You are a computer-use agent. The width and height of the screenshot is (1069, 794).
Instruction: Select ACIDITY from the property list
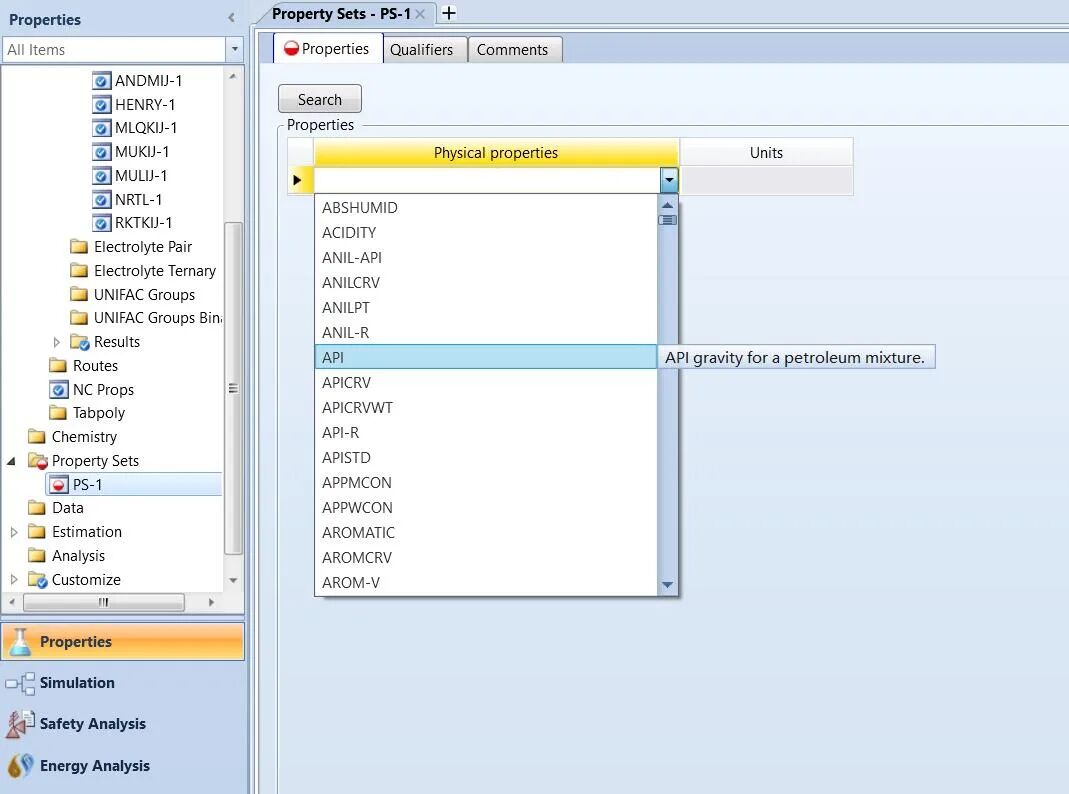(485, 233)
